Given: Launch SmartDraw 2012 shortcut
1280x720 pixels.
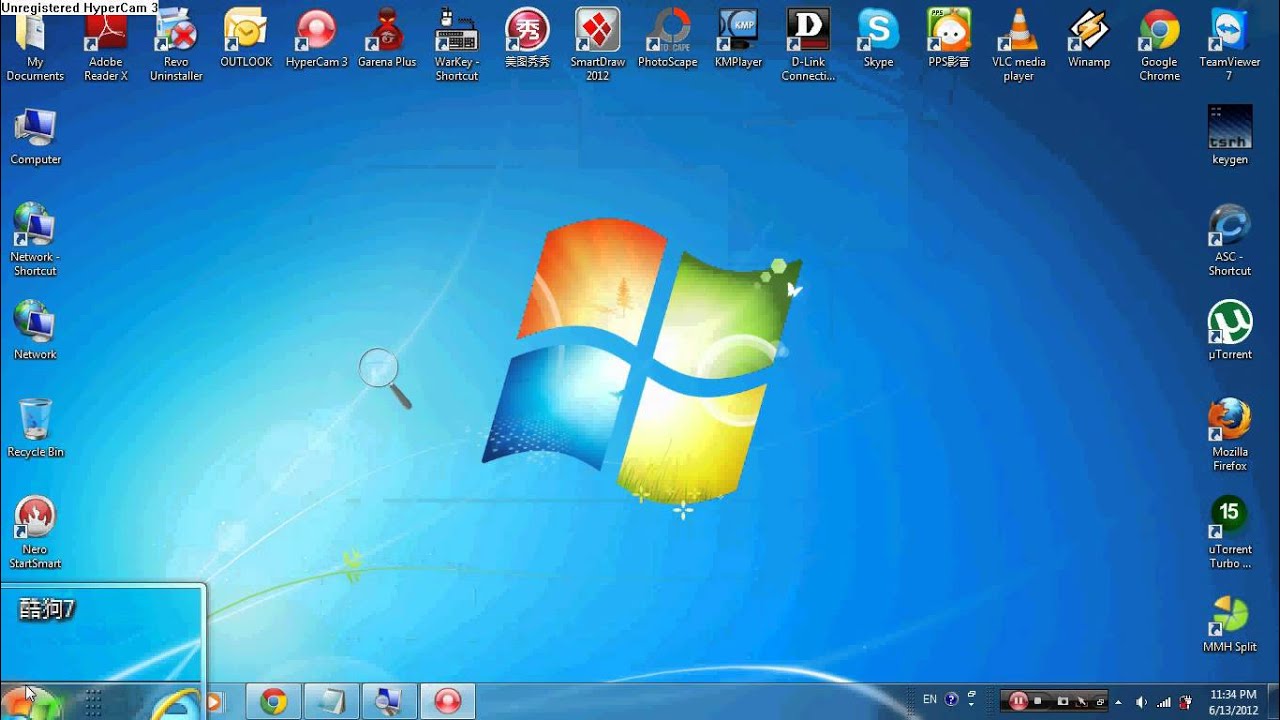Looking at the screenshot, I should [x=598, y=45].
